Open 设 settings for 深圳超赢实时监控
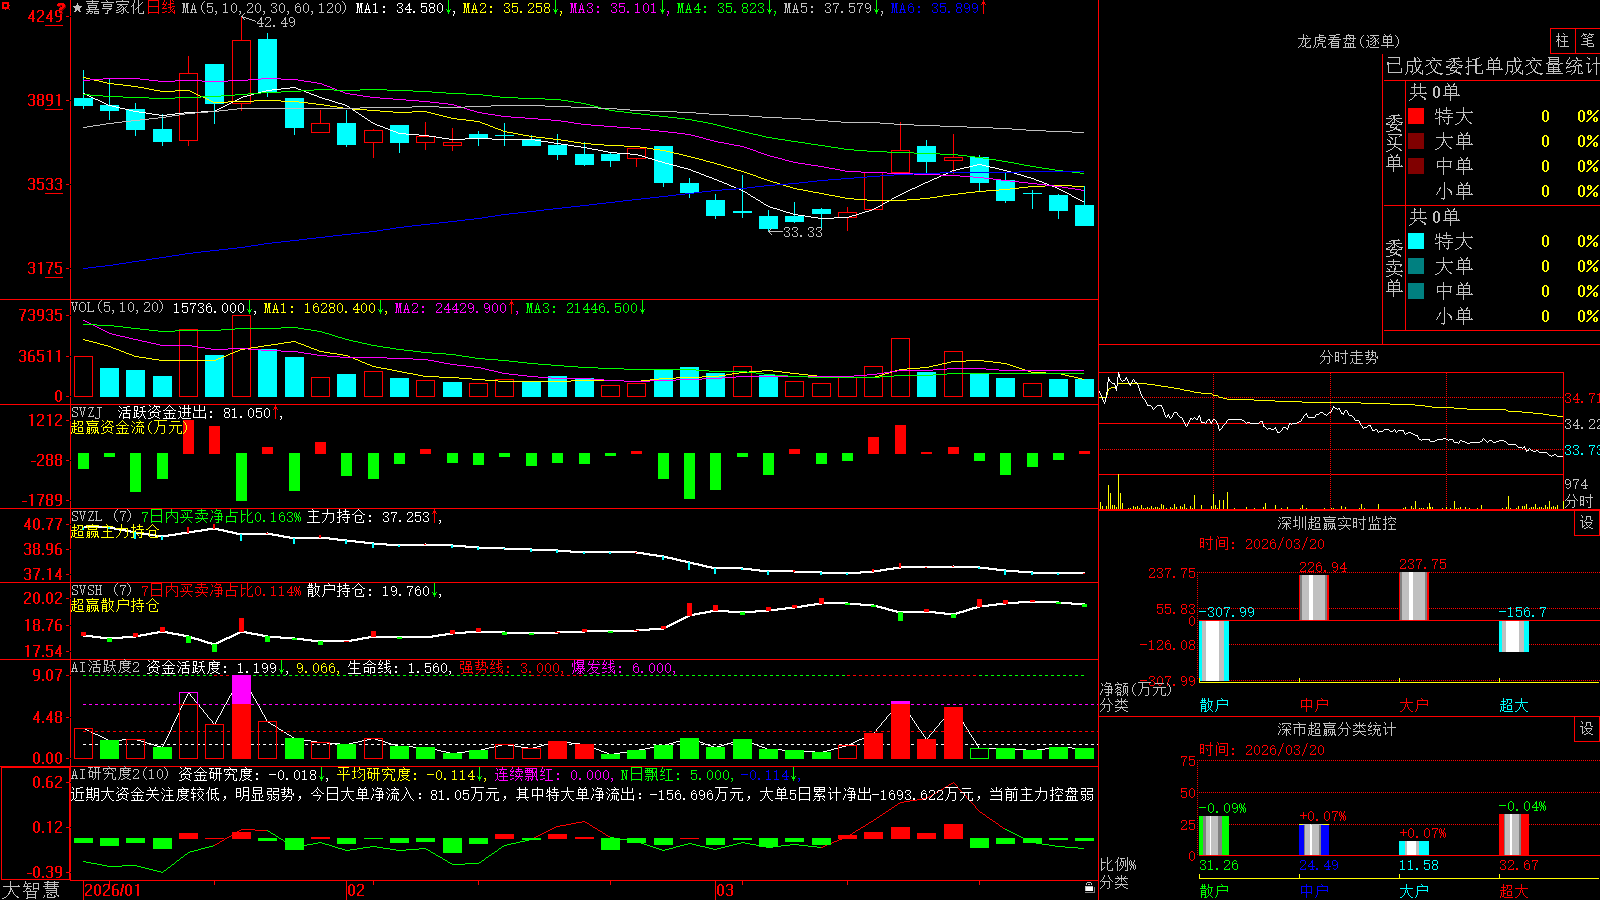This screenshot has width=1600, height=900. point(1587,524)
